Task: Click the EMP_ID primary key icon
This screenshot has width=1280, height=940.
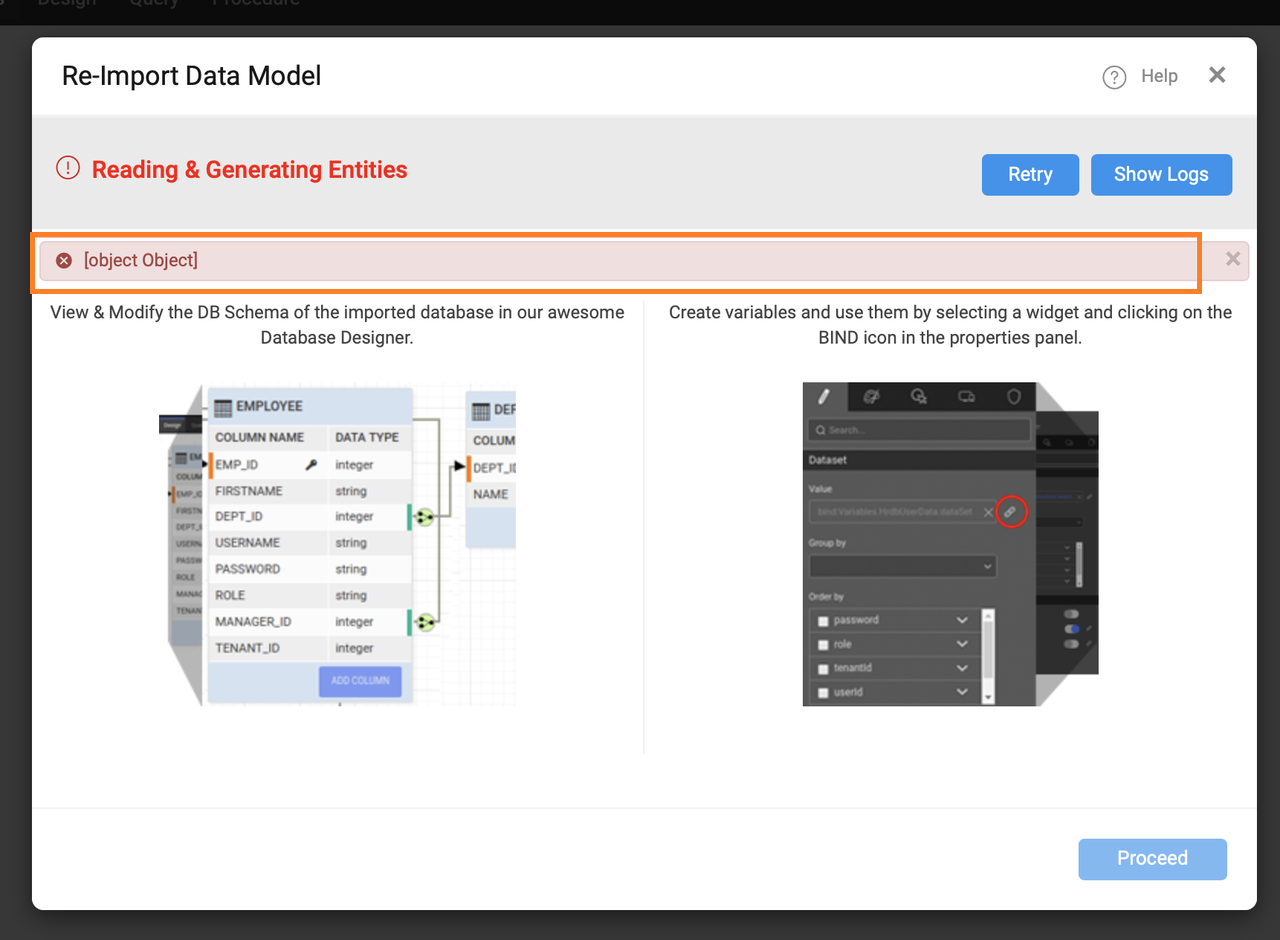Action: click(x=311, y=465)
